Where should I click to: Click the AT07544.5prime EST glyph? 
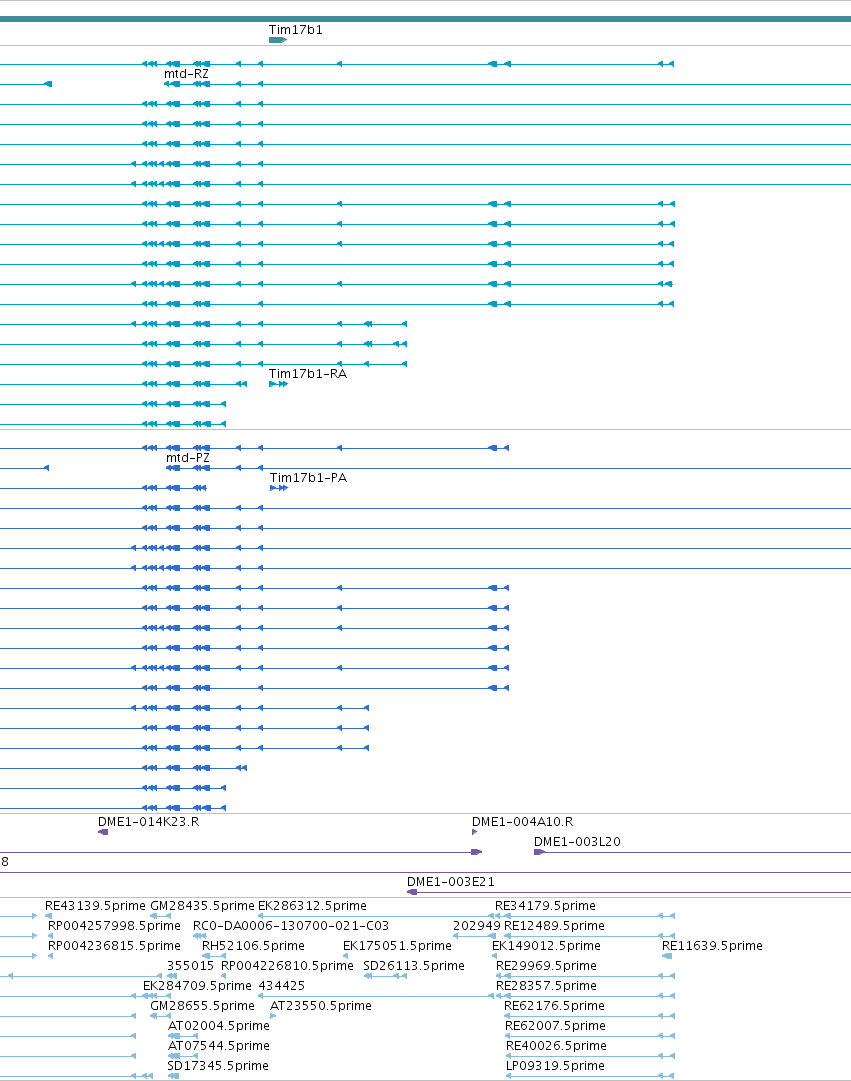coord(183,1056)
